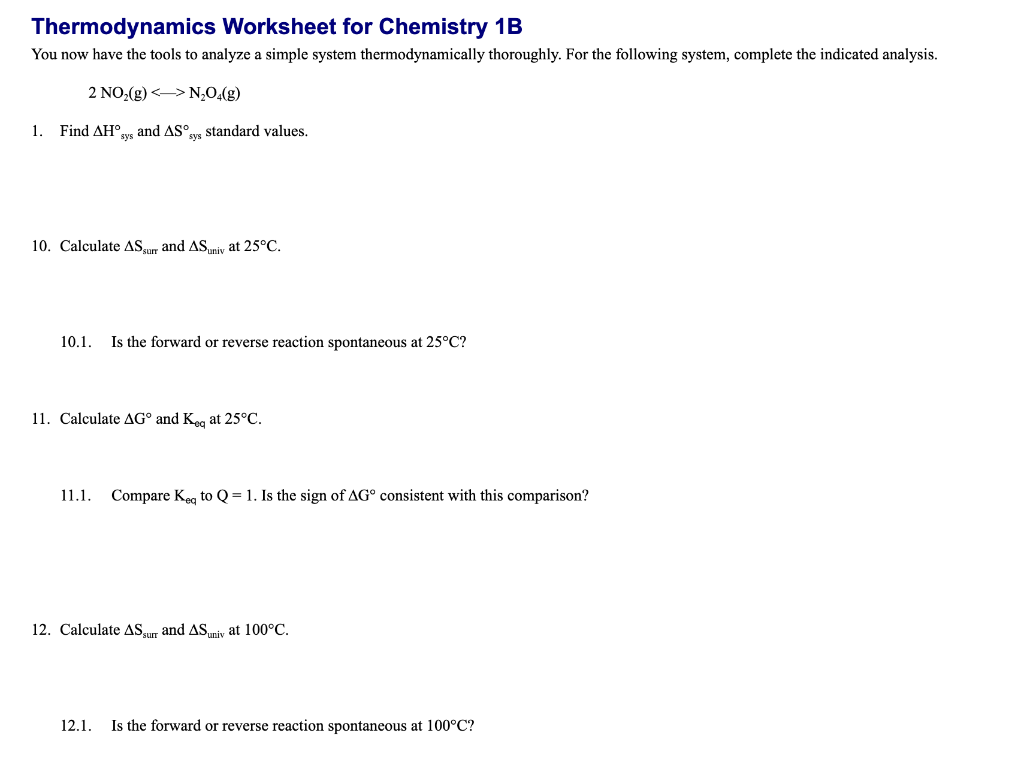The height and width of the screenshot is (772, 1024).
Task: Select the phrase Q = 1 in question 11.1
Action: (234, 495)
